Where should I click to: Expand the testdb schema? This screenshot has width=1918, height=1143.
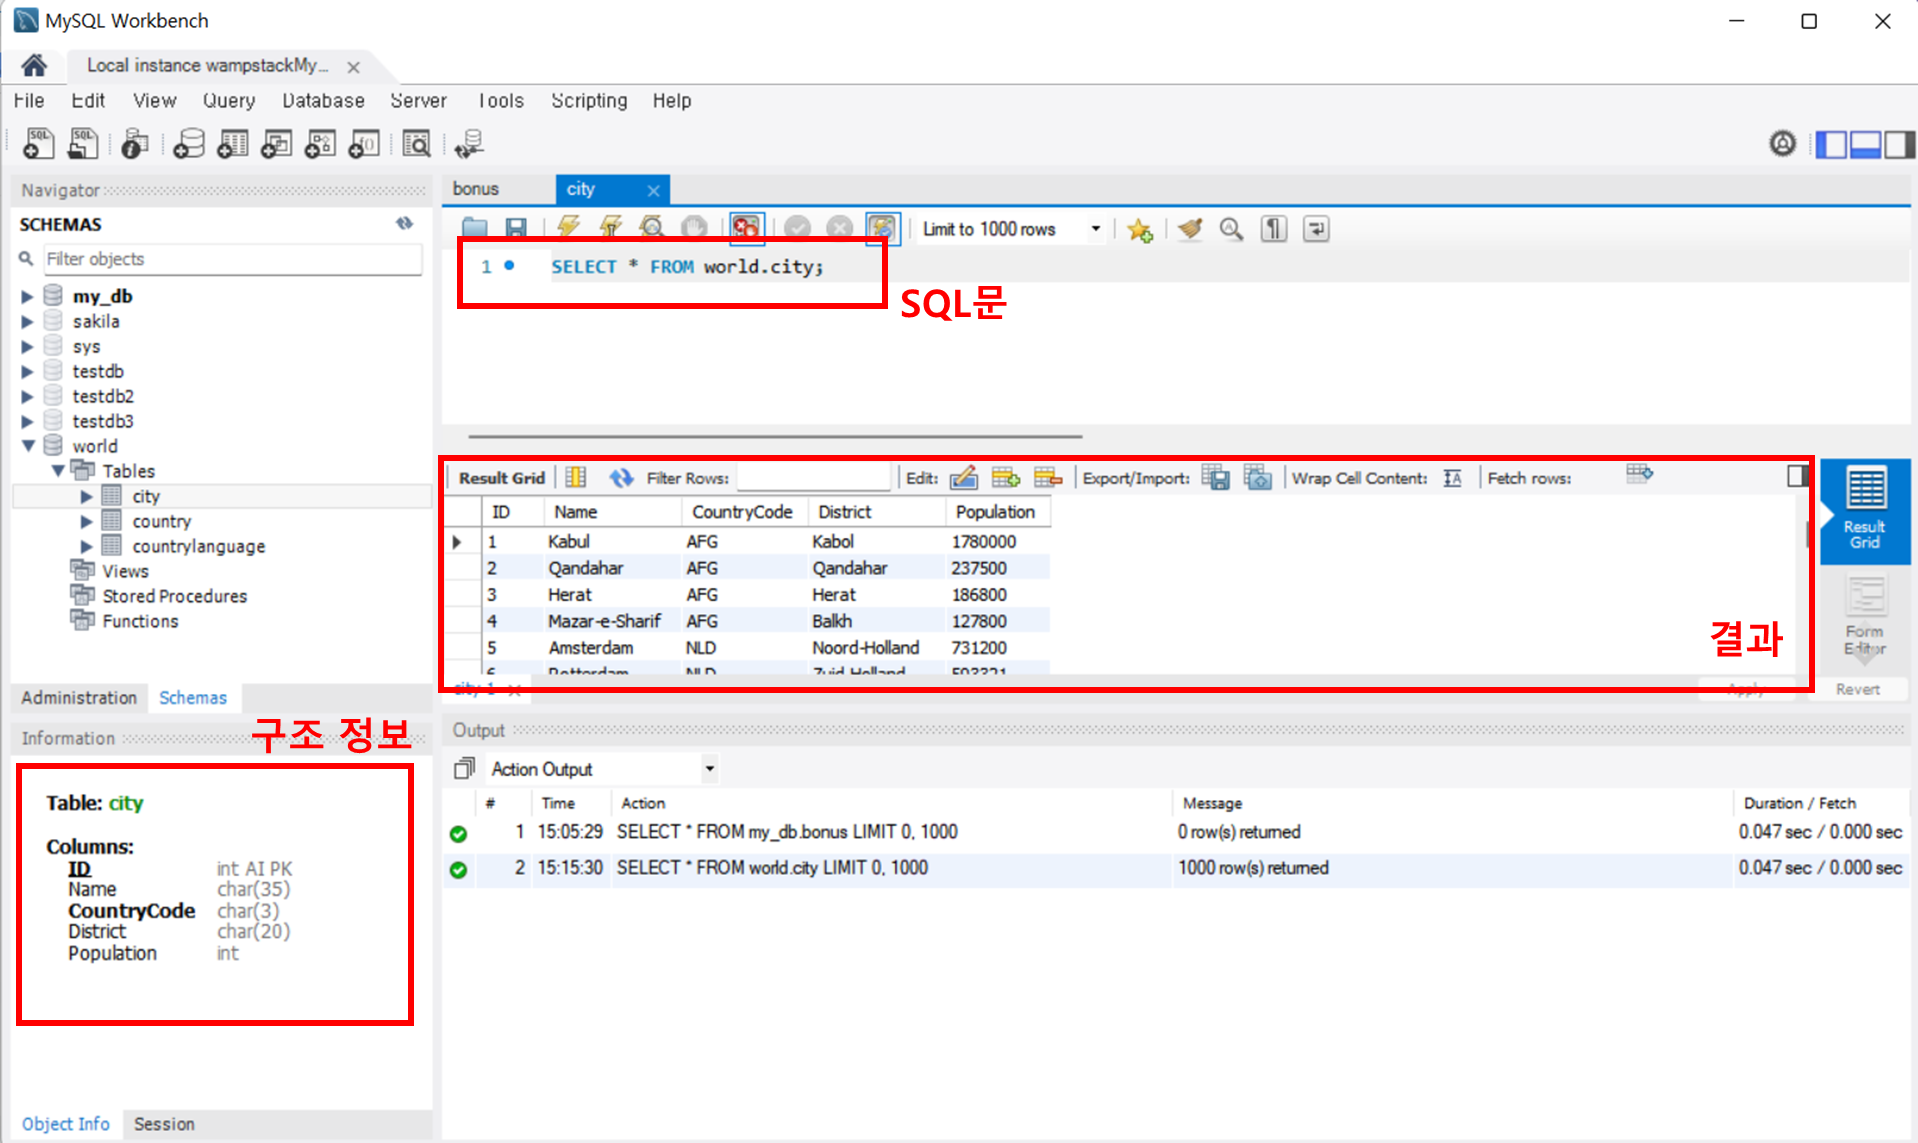click(x=28, y=371)
